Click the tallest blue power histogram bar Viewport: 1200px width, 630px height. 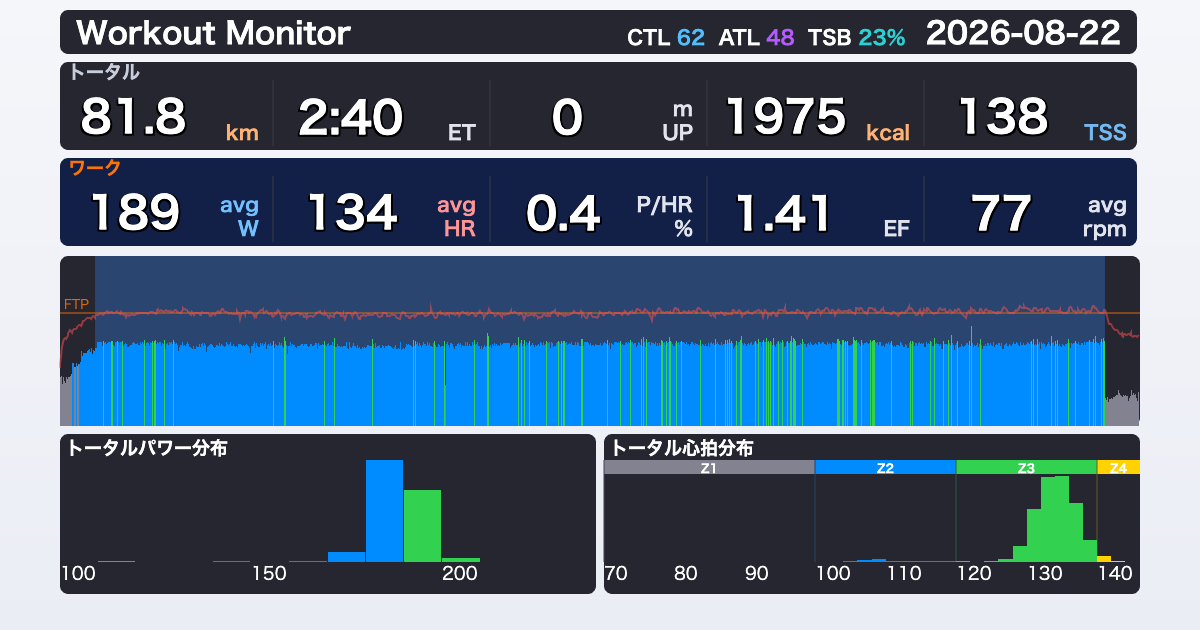pos(384,510)
